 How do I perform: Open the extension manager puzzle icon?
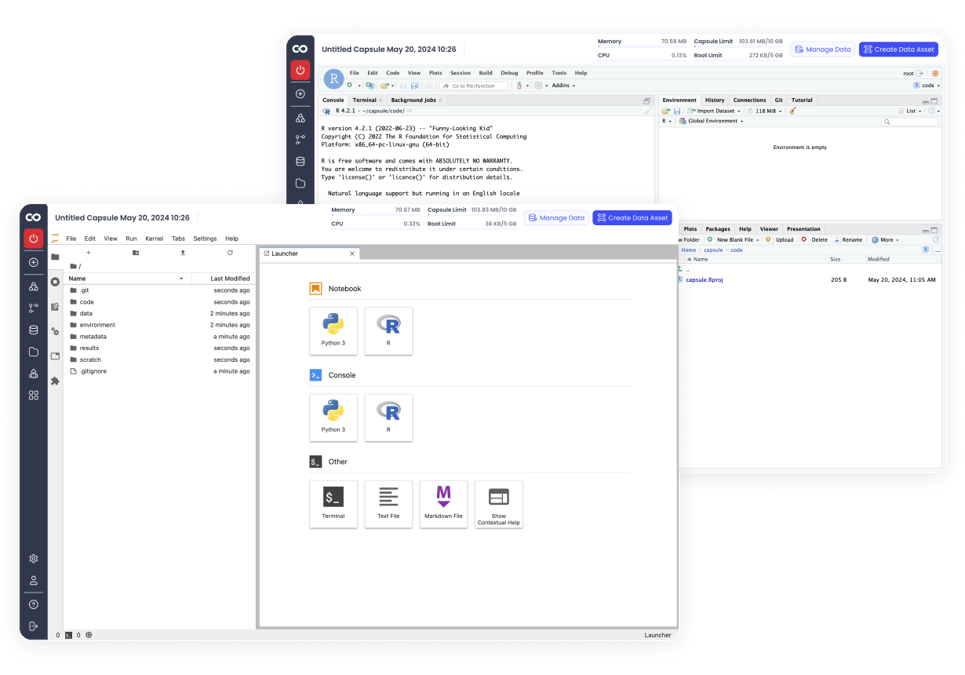tap(55, 381)
